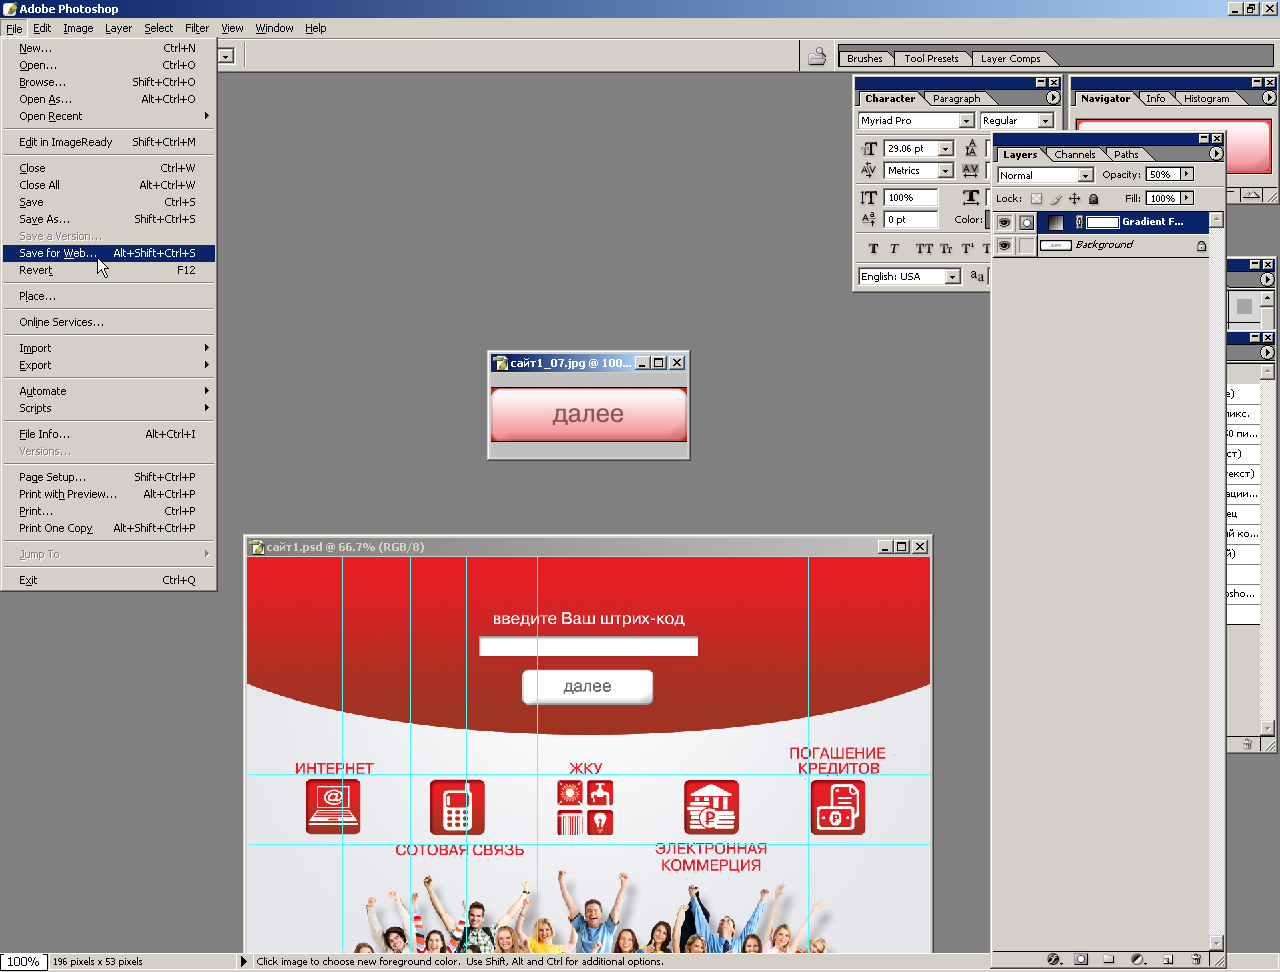Screen dimensions: 1280x972
Task: Open the language dropdown English: USA
Action: tap(952, 277)
